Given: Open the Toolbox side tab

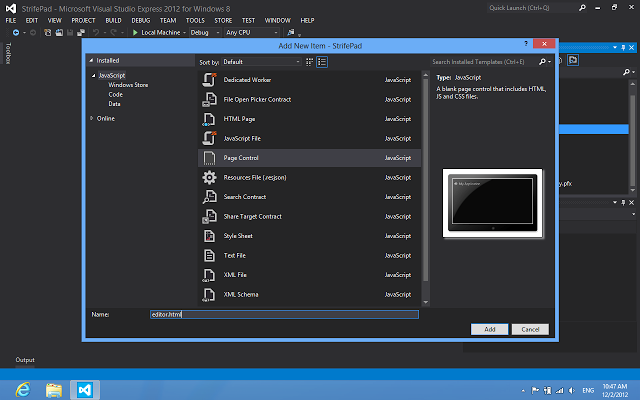Looking at the screenshot, I should coord(8,53).
